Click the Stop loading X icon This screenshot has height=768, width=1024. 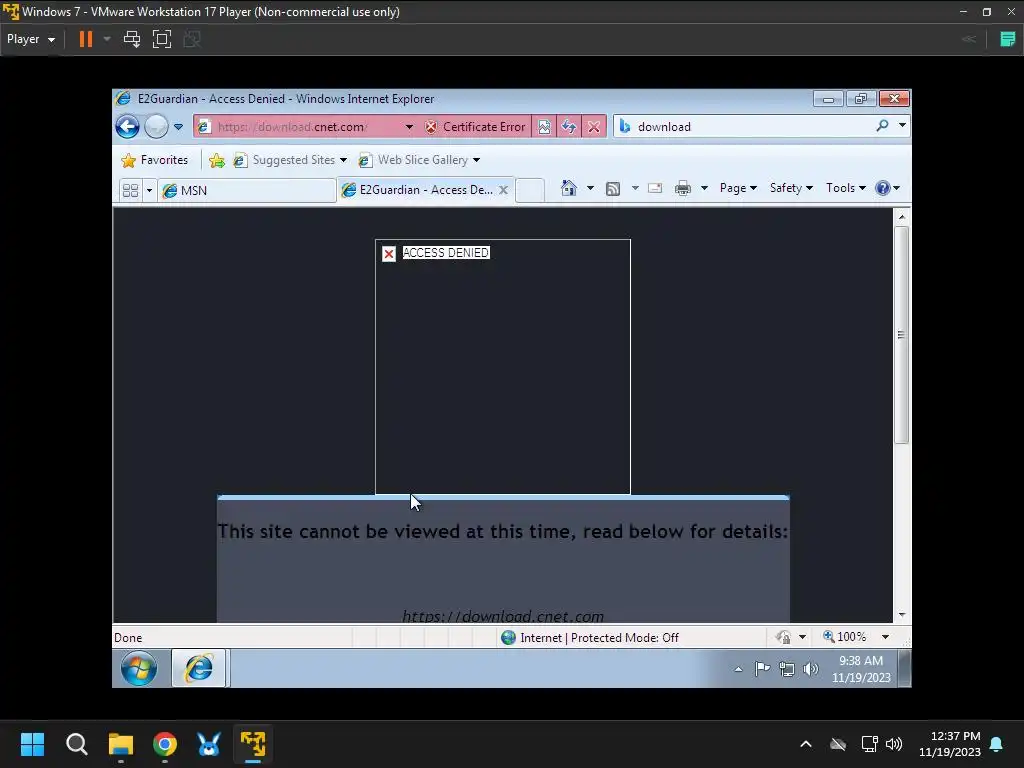[594, 127]
